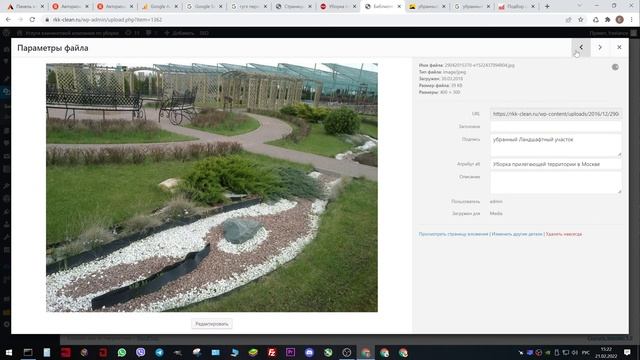This screenshot has width=640, height=360.
Task: Edit the caption 'убранный Ландшафтный участок'
Action: coord(556,145)
